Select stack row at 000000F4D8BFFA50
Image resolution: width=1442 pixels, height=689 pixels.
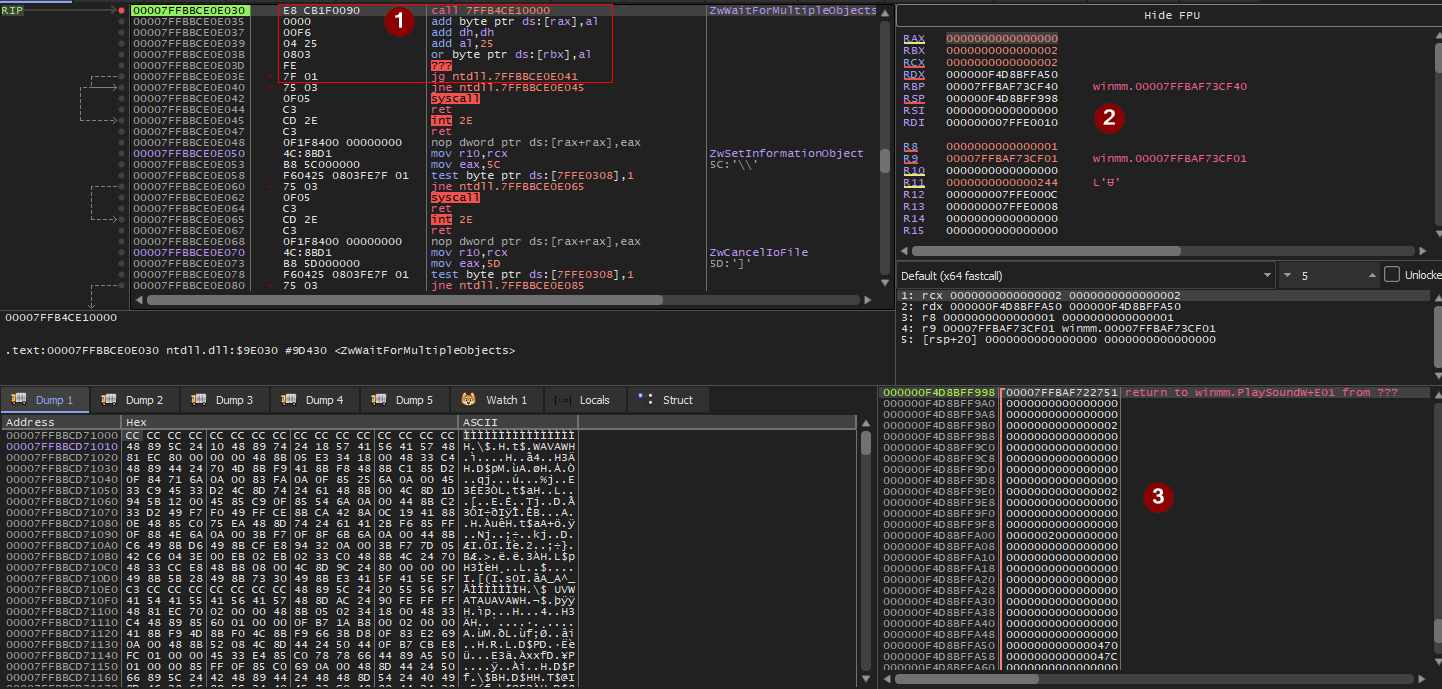coord(1000,645)
